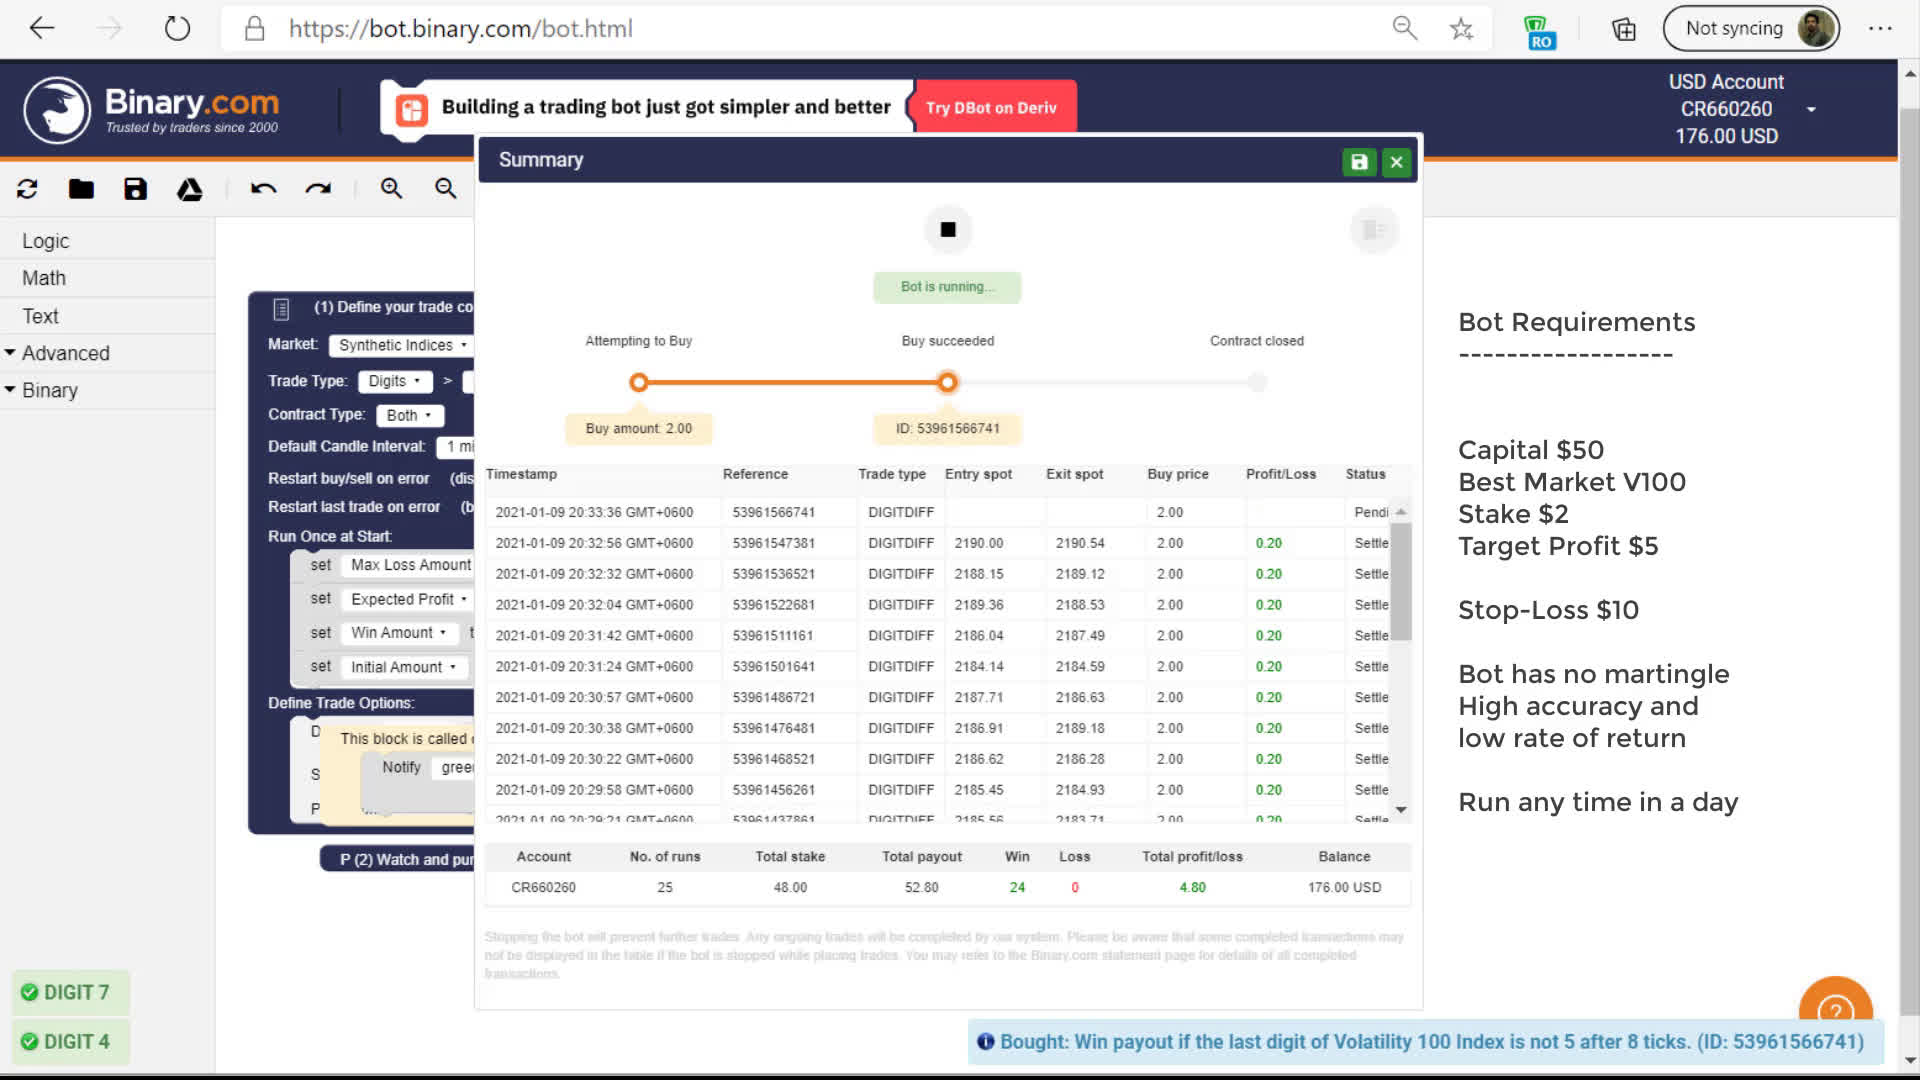
Task: Open the Not syncing profile button
Action: pos(1751,29)
